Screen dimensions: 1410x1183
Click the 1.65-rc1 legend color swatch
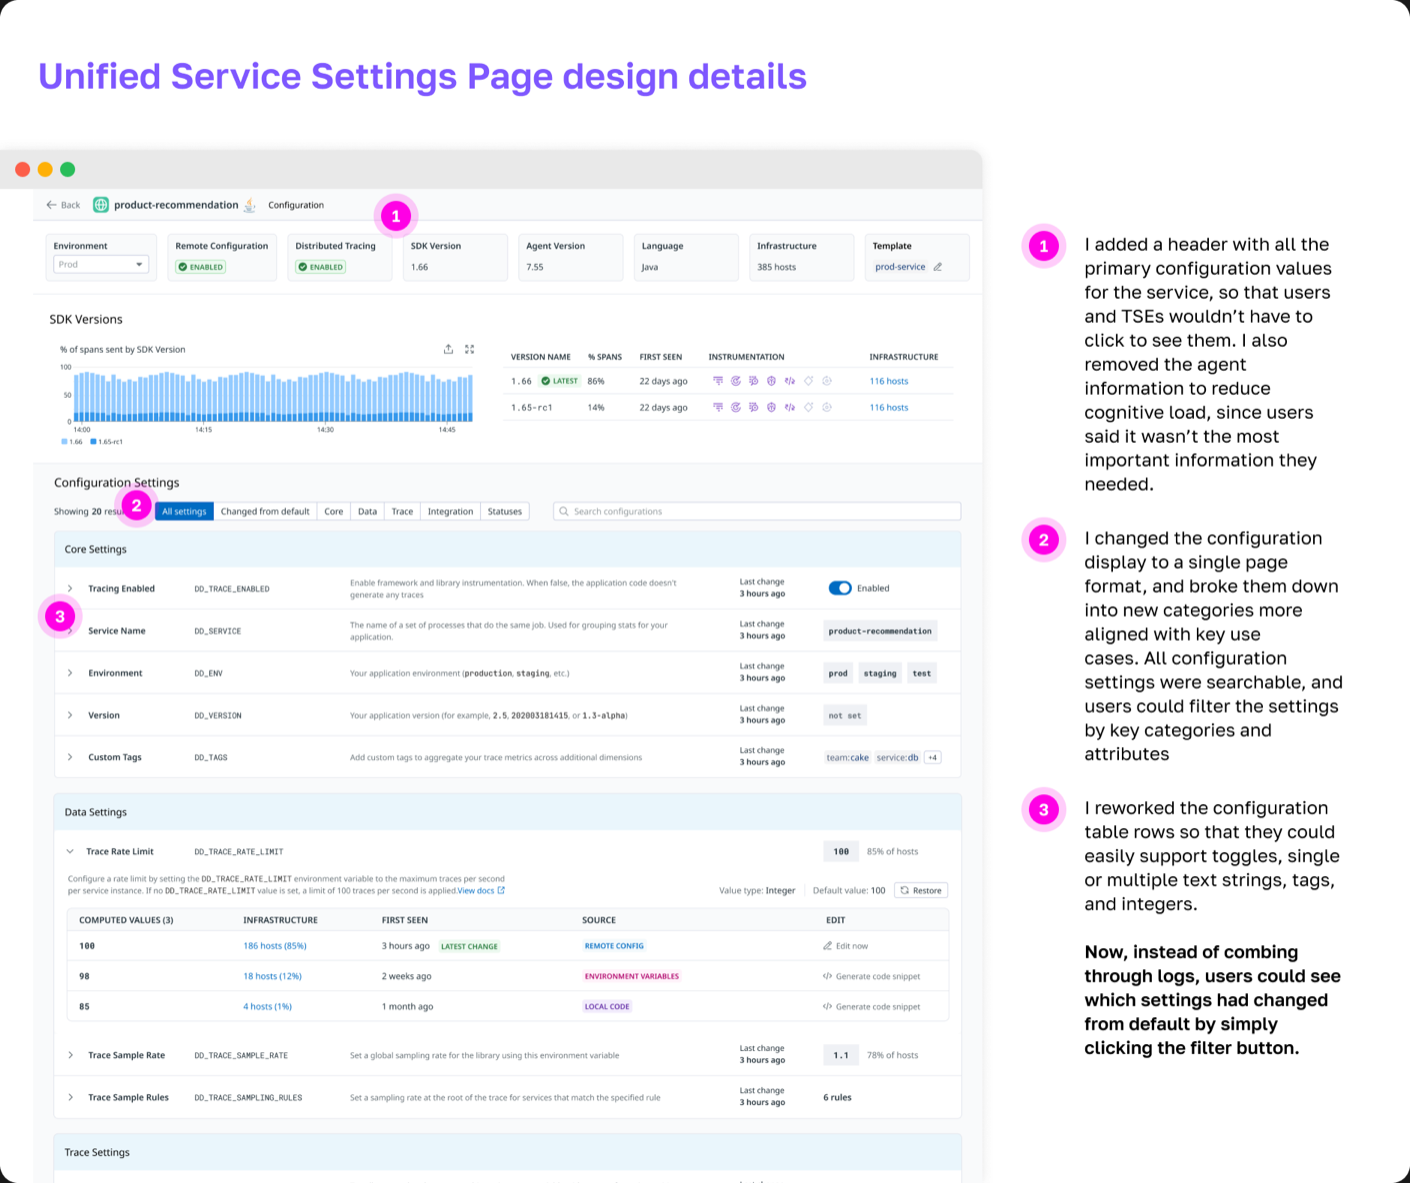(94, 441)
